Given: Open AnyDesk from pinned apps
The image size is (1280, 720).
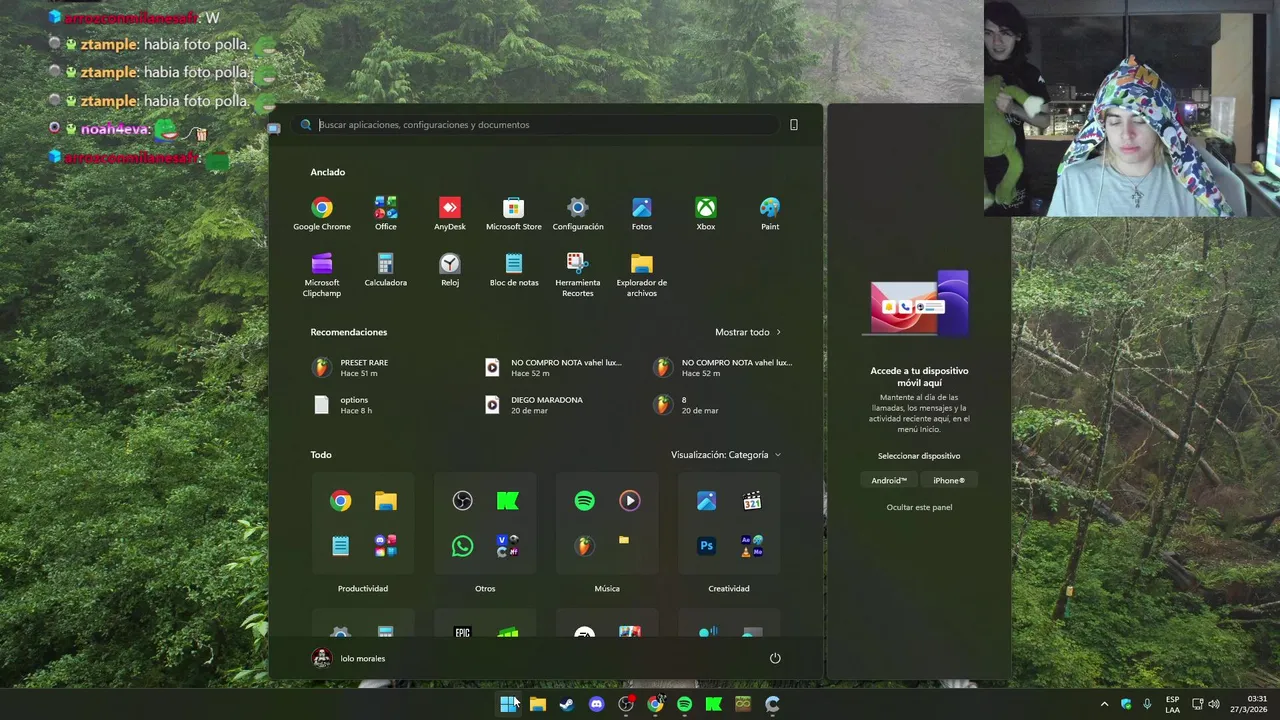Looking at the screenshot, I should [450, 213].
